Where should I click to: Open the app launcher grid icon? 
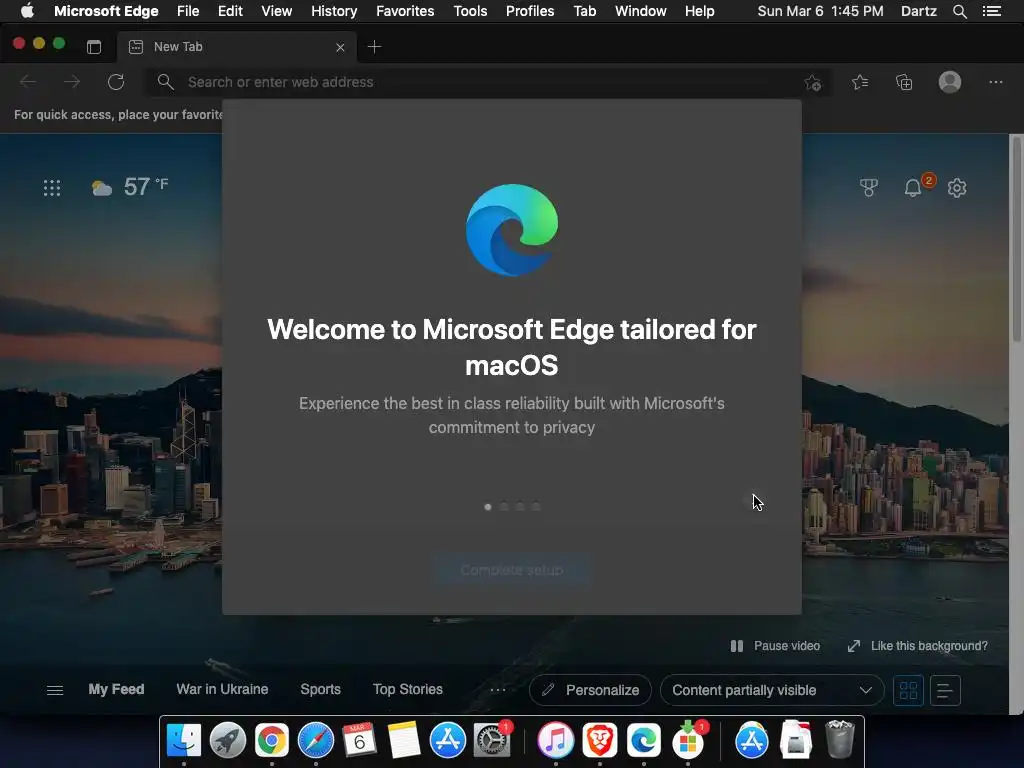52,188
